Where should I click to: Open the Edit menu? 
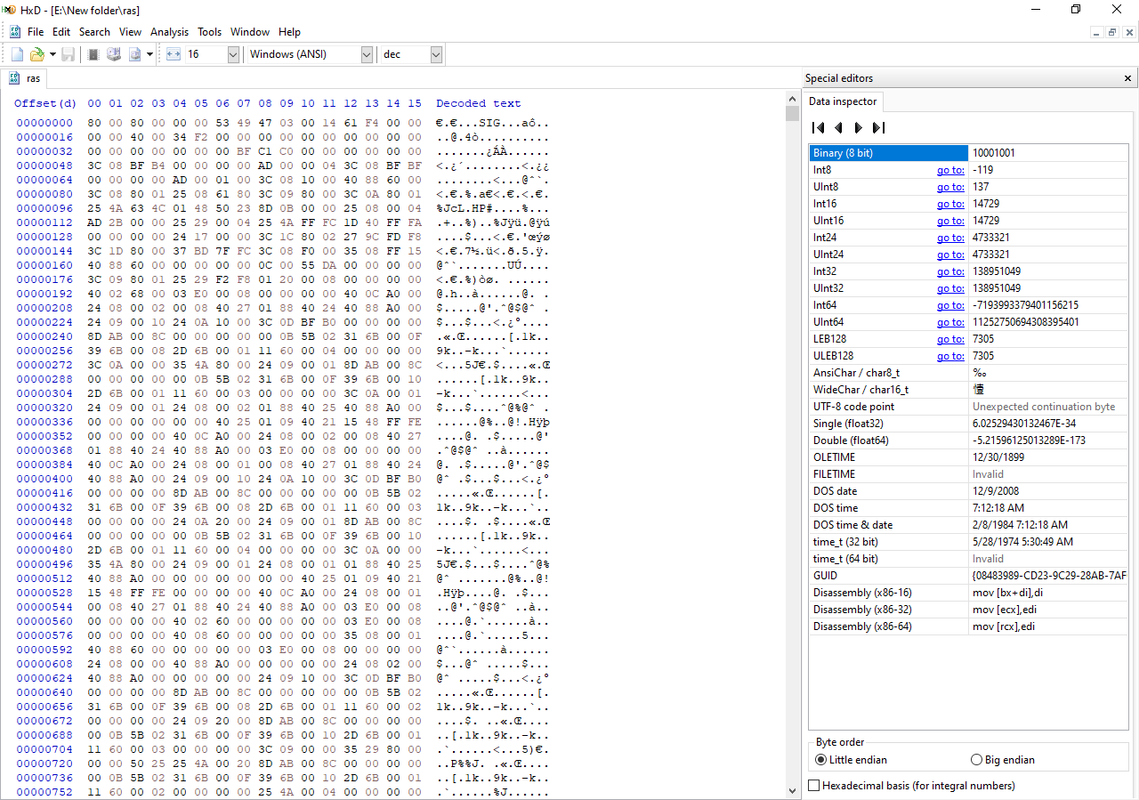[x=61, y=32]
